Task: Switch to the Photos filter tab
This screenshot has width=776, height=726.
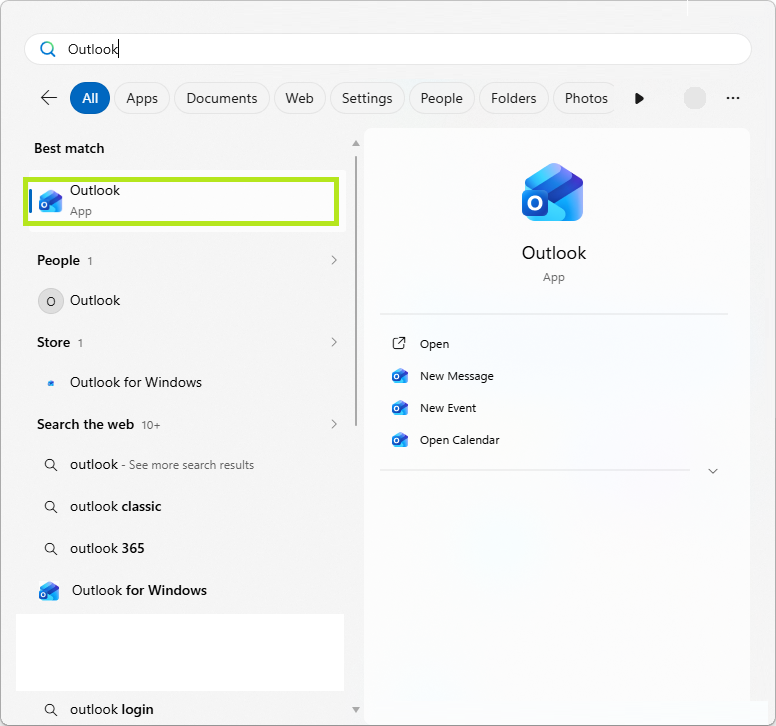Action: (586, 98)
